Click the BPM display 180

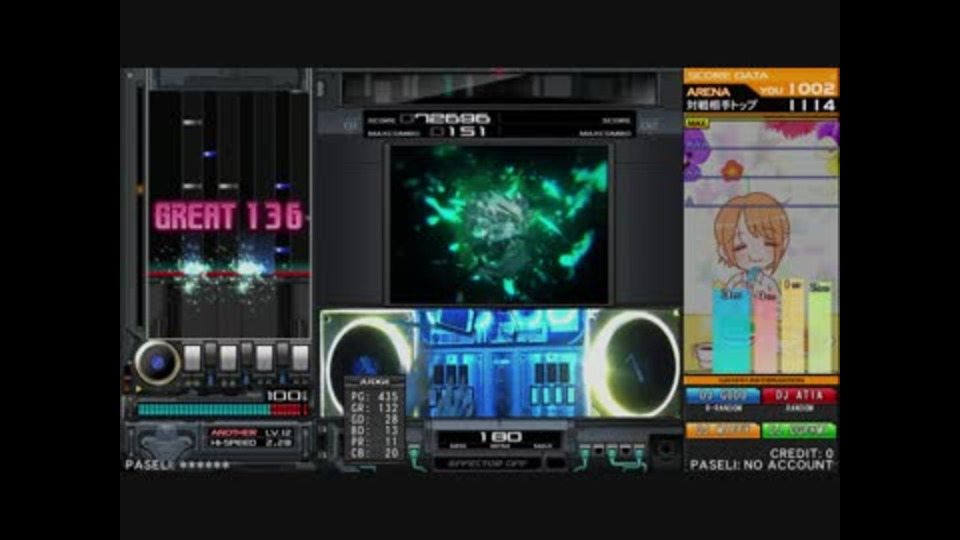click(500, 437)
